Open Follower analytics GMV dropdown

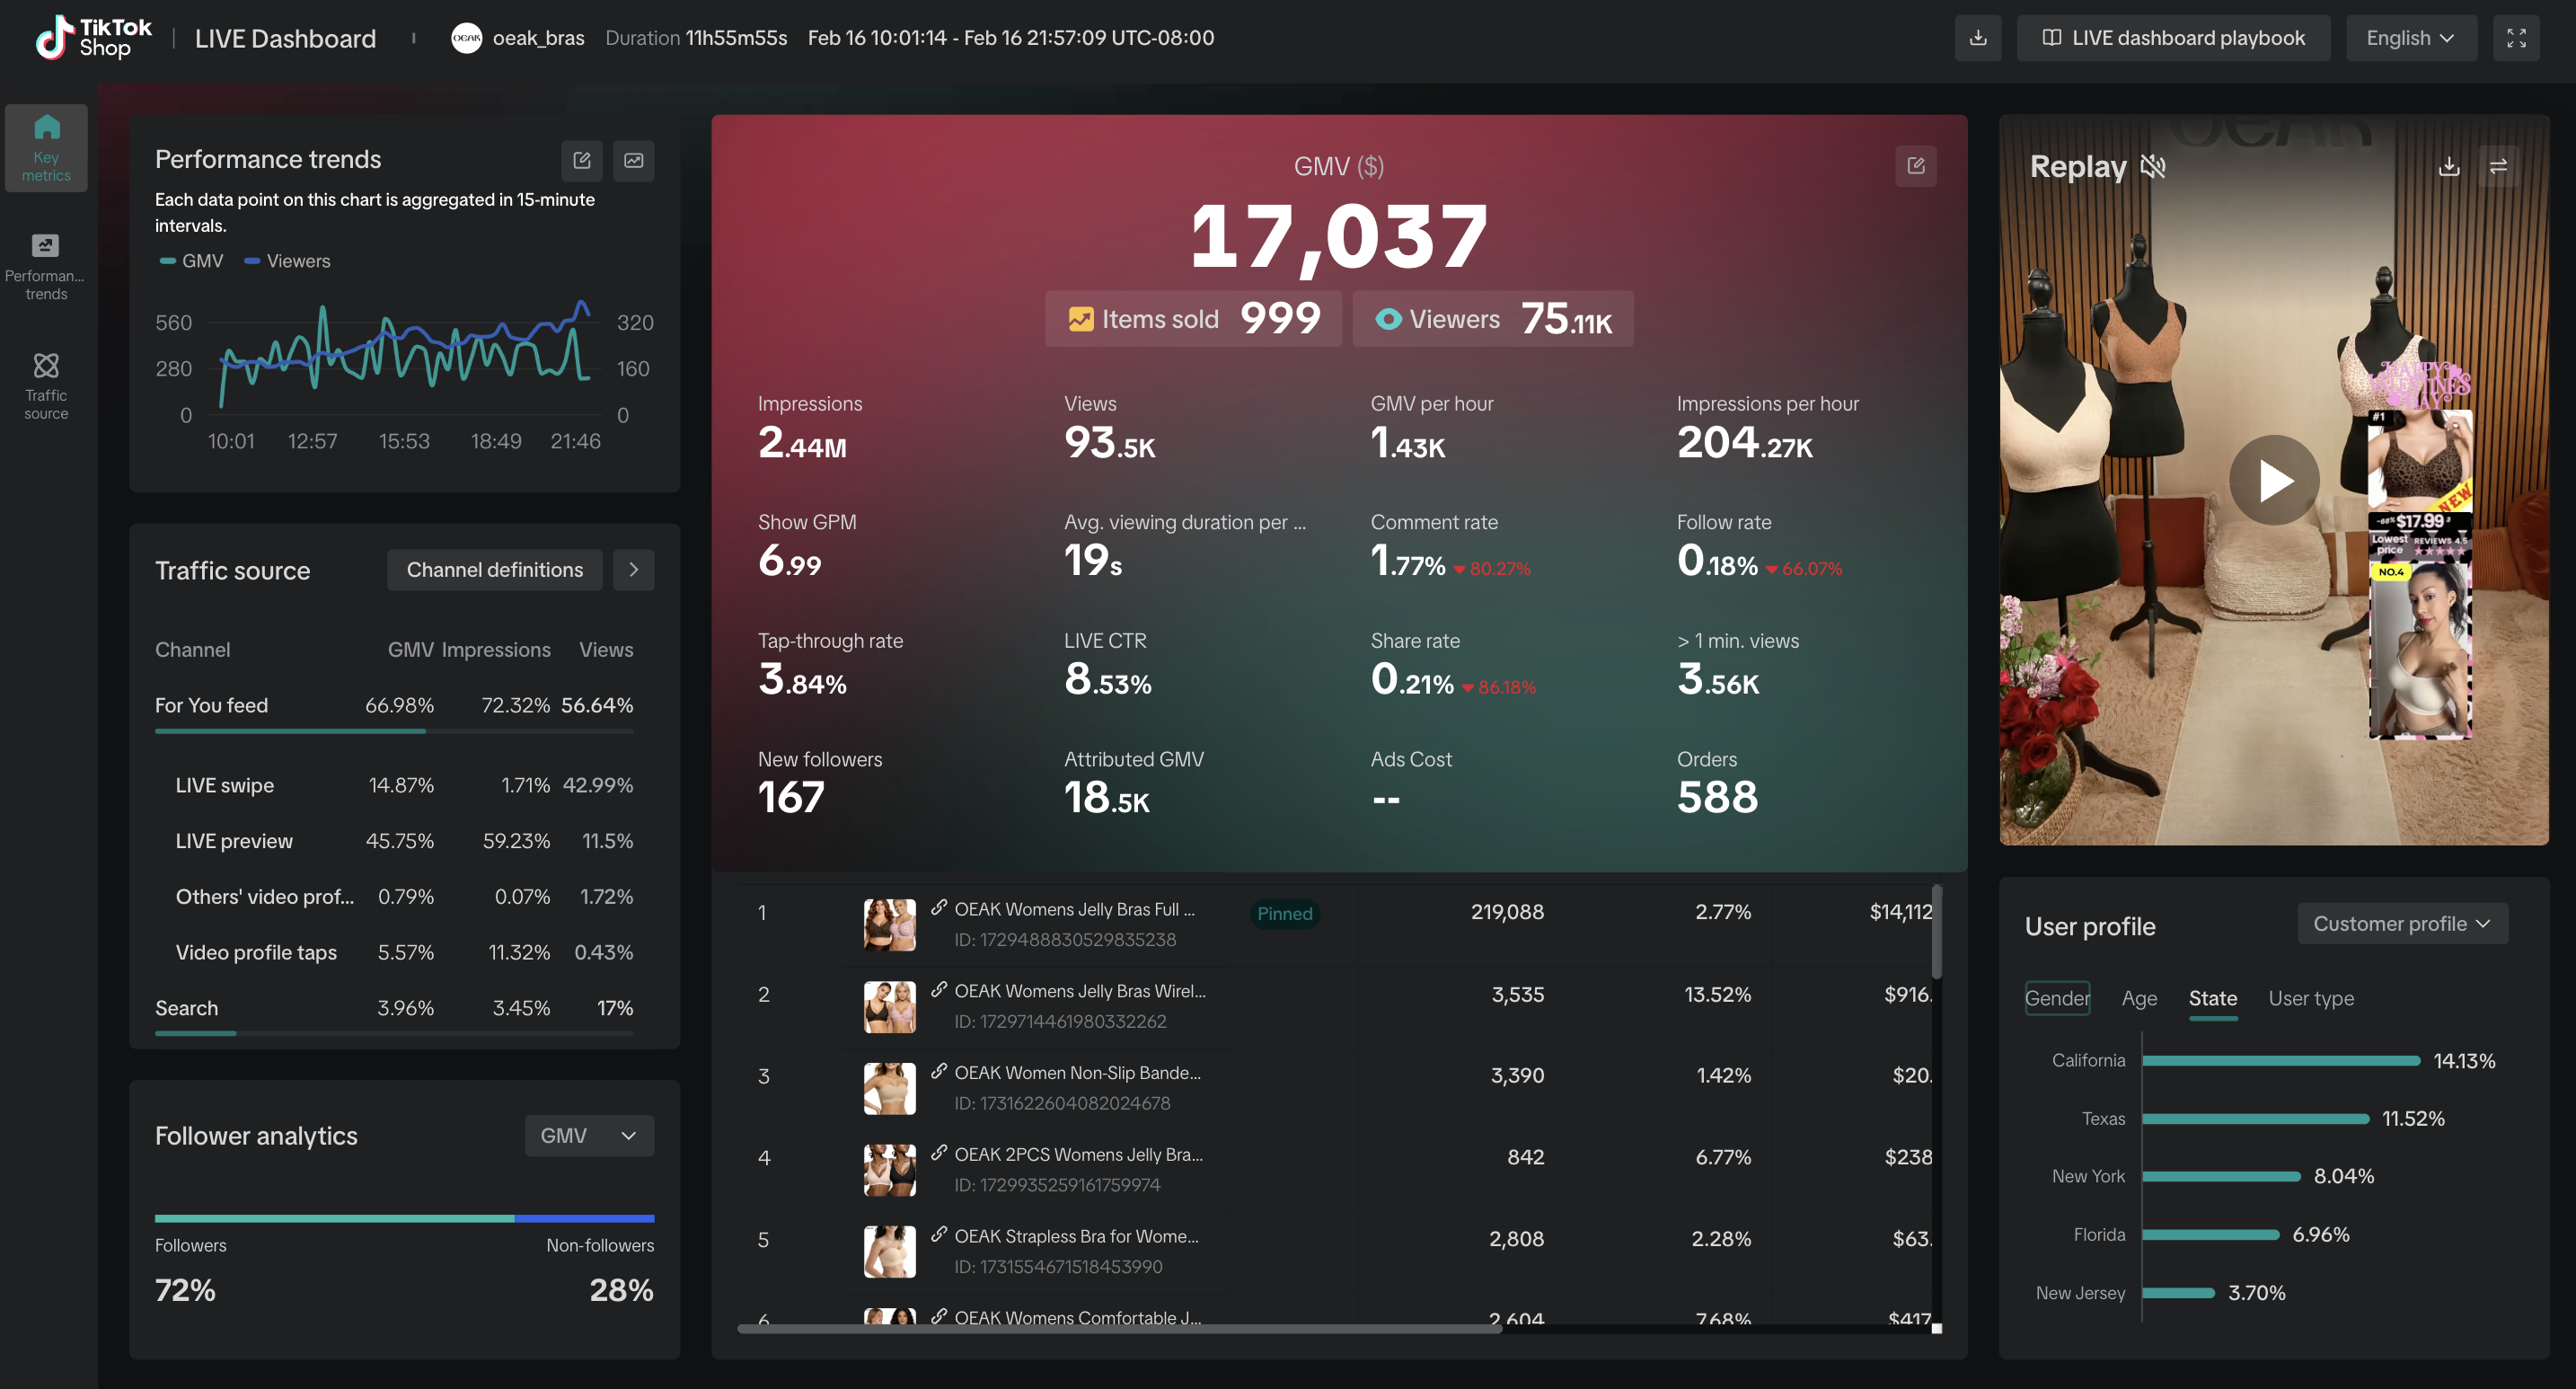(588, 1135)
